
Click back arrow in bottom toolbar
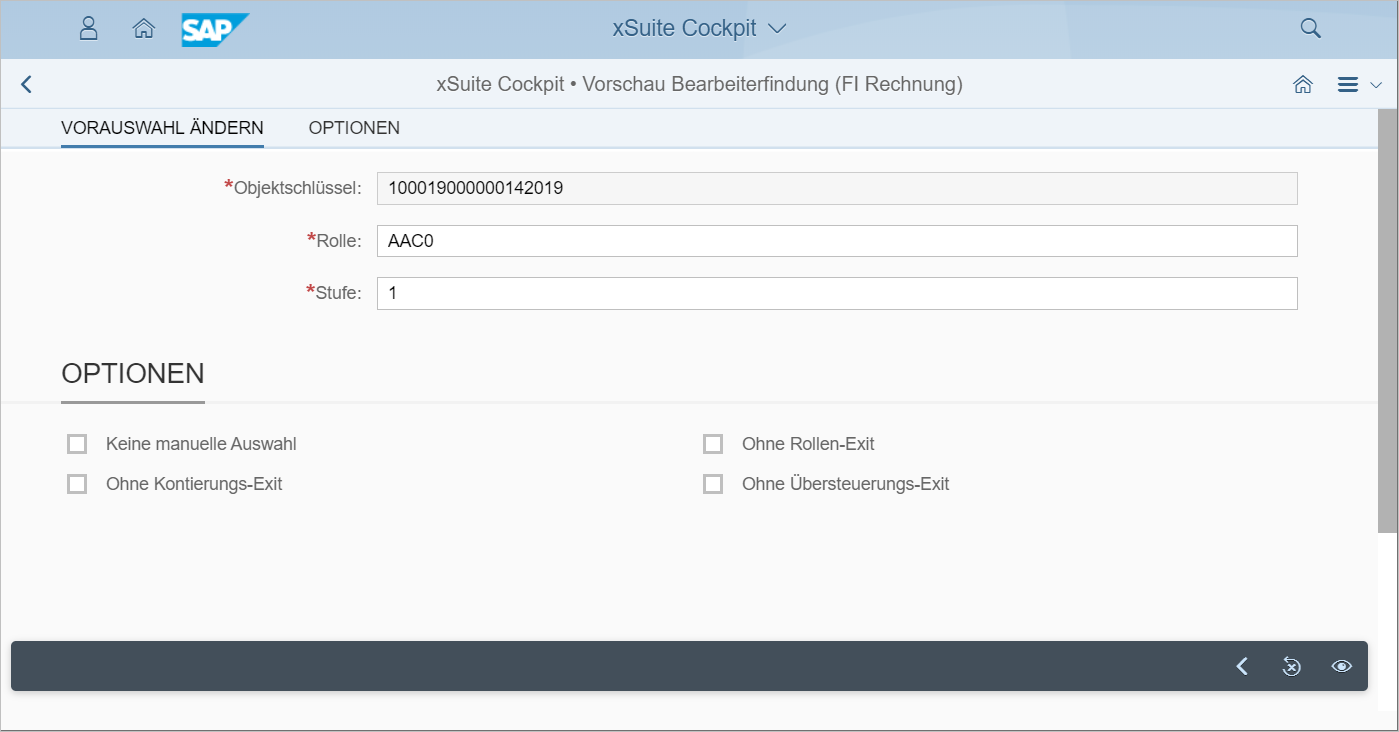pyautogui.click(x=1242, y=666)
